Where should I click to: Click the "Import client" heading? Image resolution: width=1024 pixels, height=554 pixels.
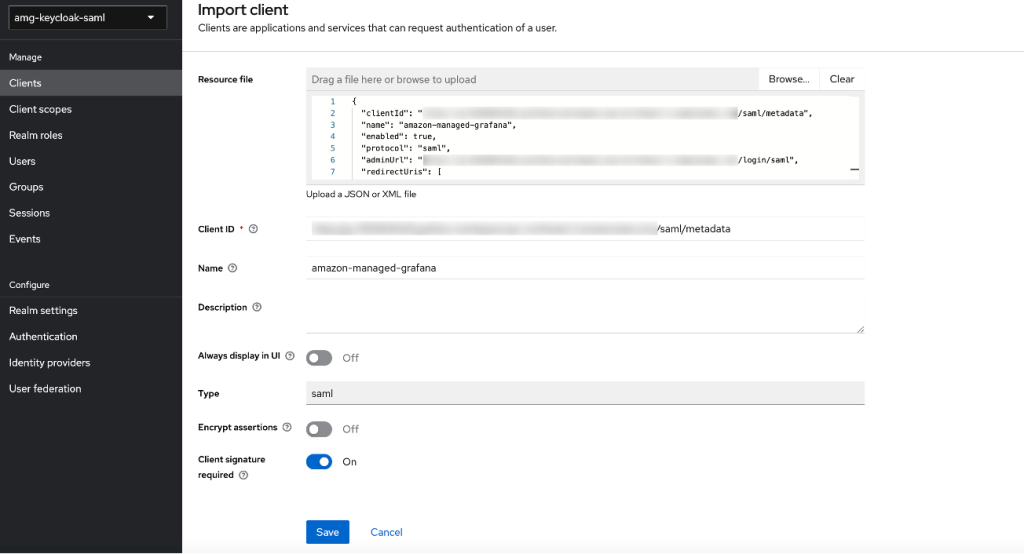(243, 10)
